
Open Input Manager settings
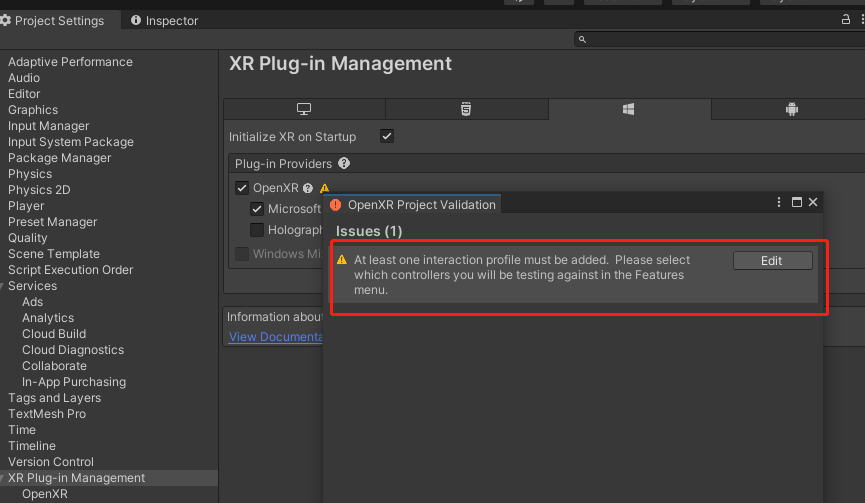pyautogui.click(x=48, y=126)
